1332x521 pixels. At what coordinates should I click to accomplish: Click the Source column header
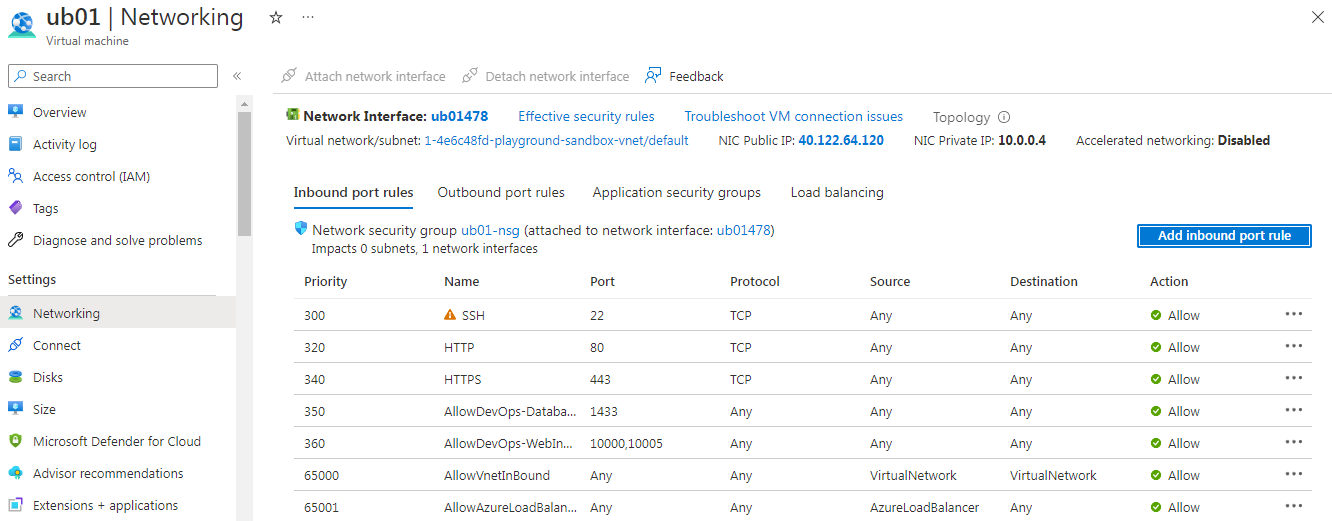point(890,282)
